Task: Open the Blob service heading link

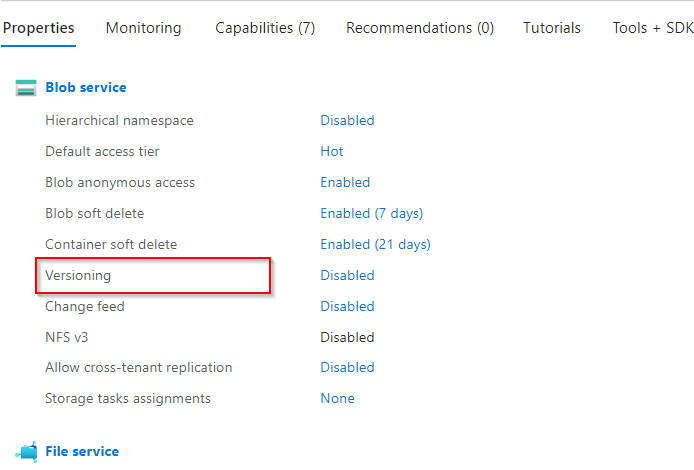Action: [86, 88]
